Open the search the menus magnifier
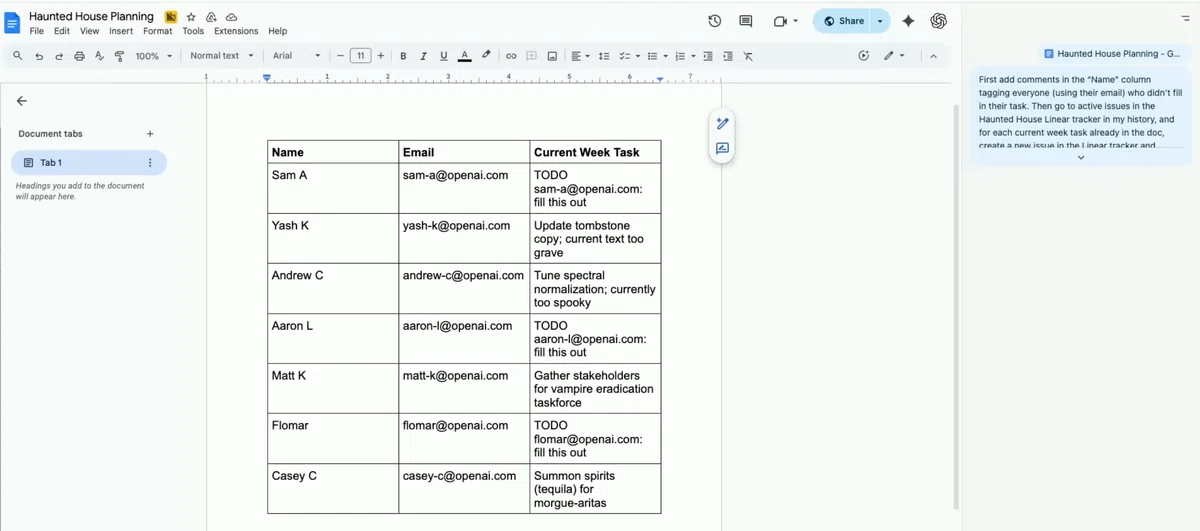 pos(18,56)
